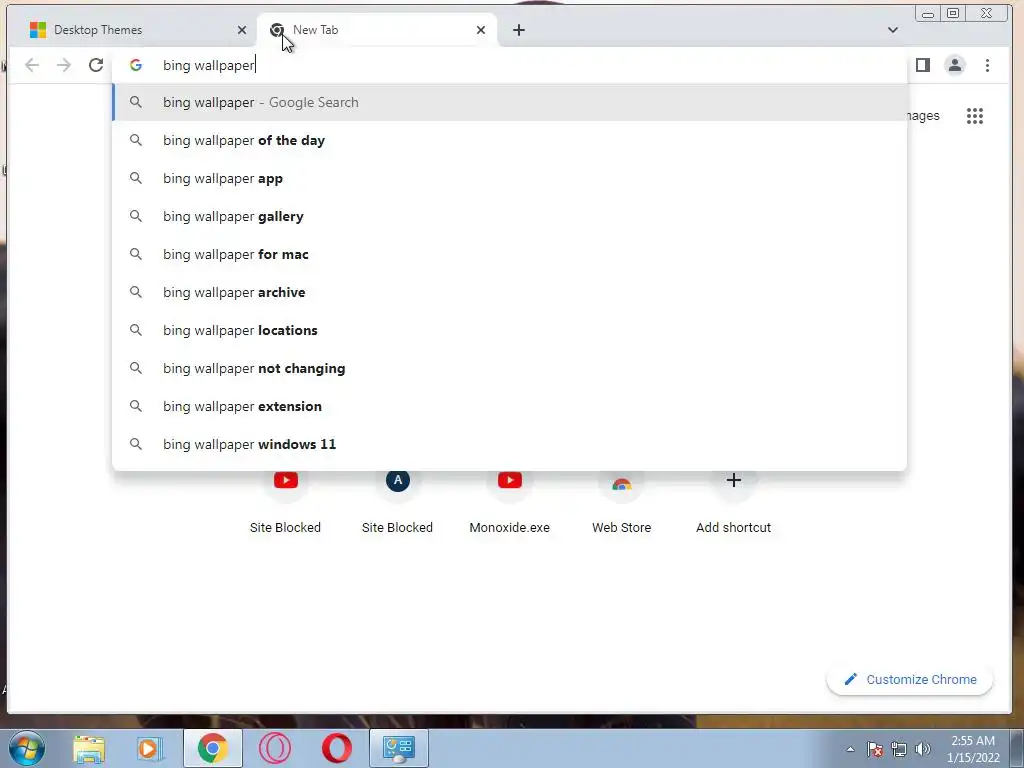Viewport: 1024px width, 768px height.
Task: Launch Windows Media Player from taskbar
Action: point(150,748)
